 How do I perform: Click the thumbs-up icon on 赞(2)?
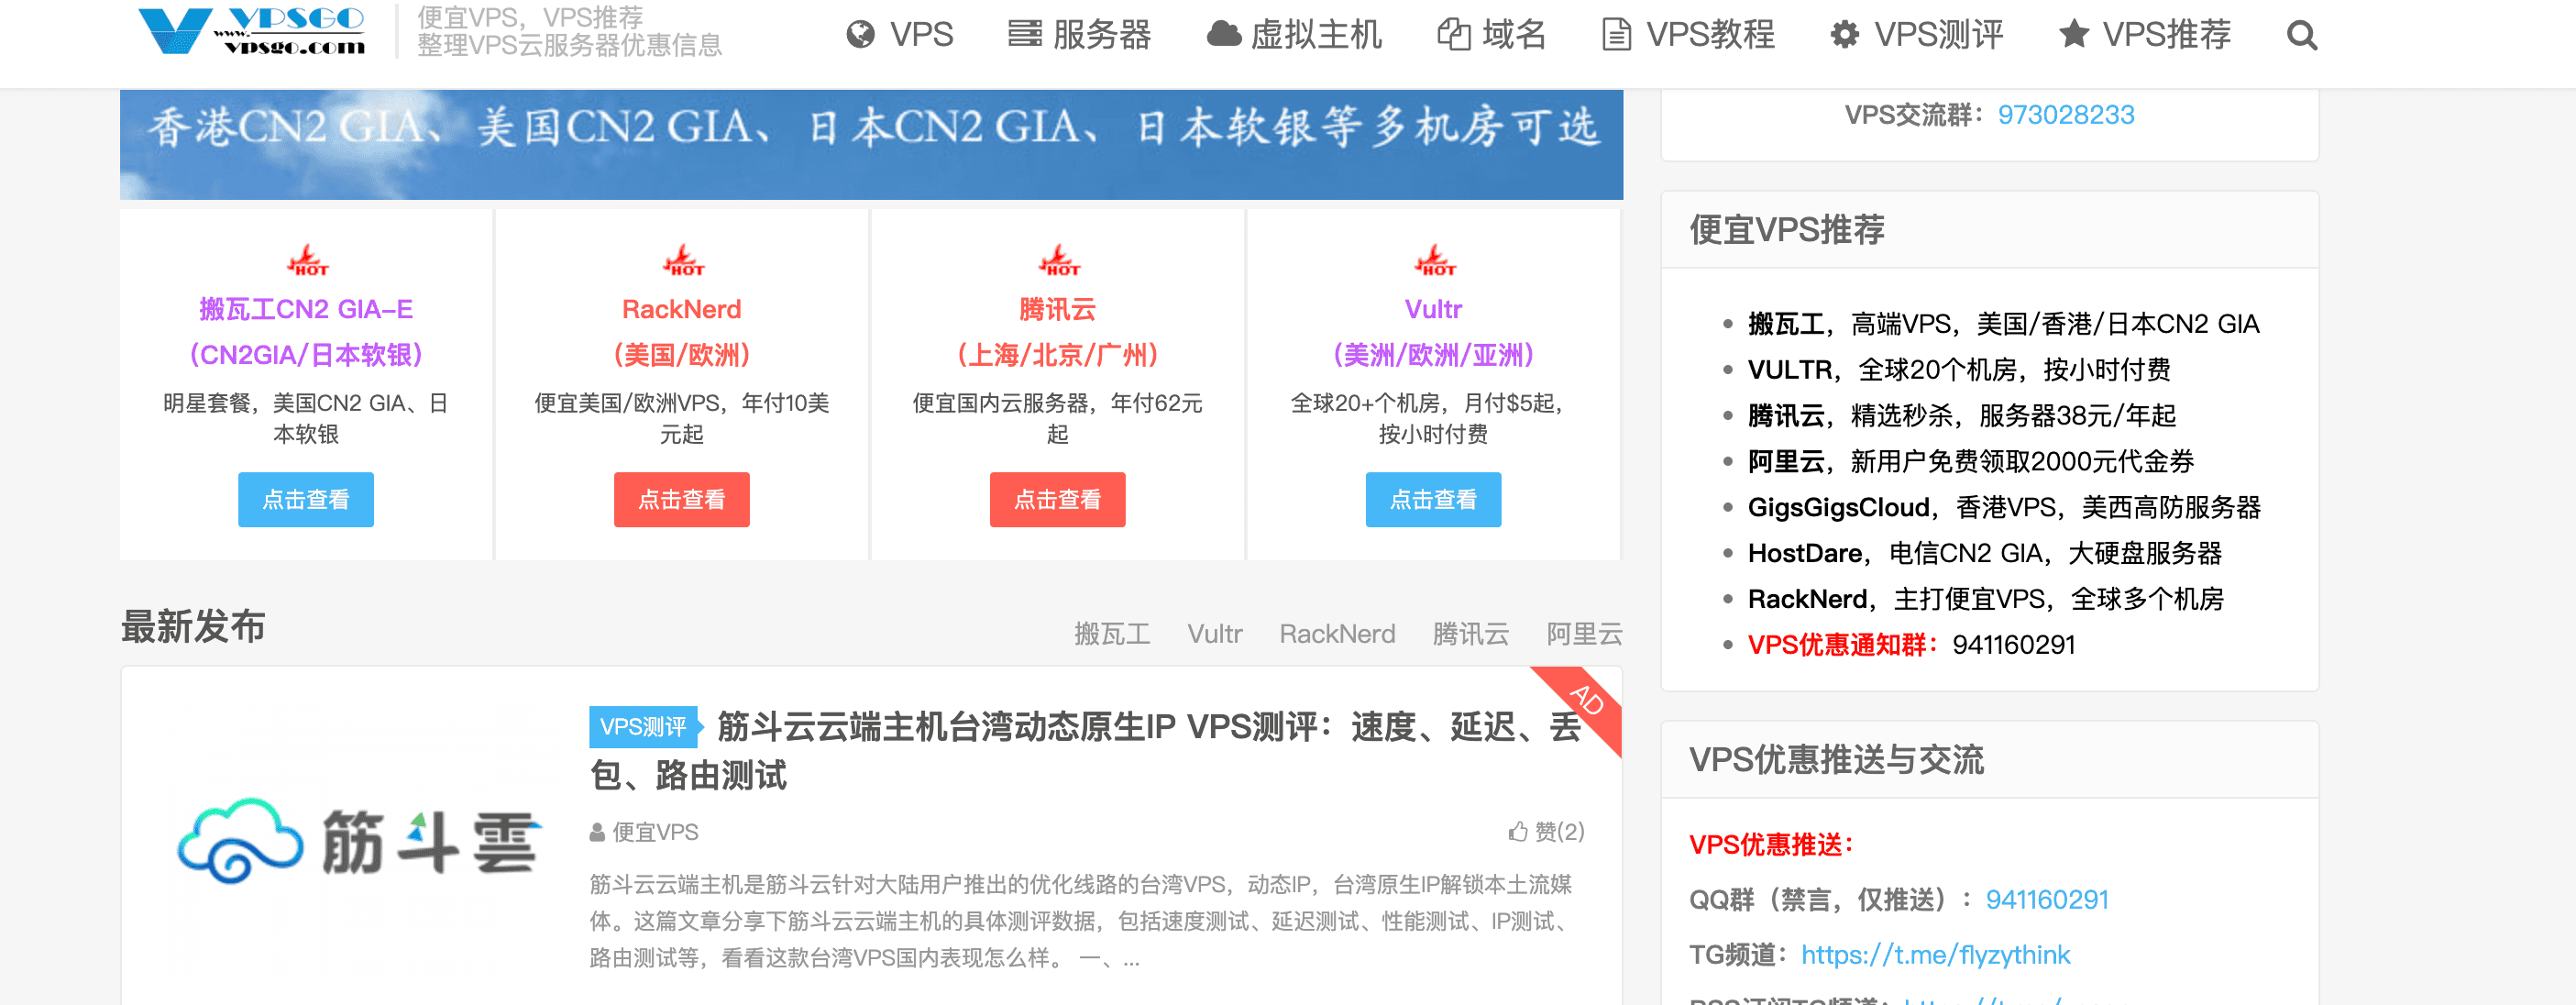coord(1516,831)
